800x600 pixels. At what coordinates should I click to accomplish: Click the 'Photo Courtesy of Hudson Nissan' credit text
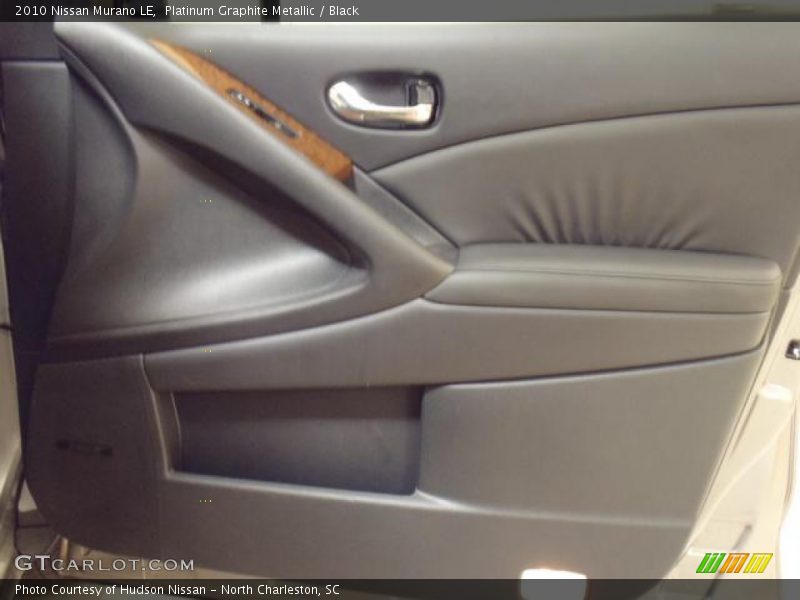(x=111, y=590)
